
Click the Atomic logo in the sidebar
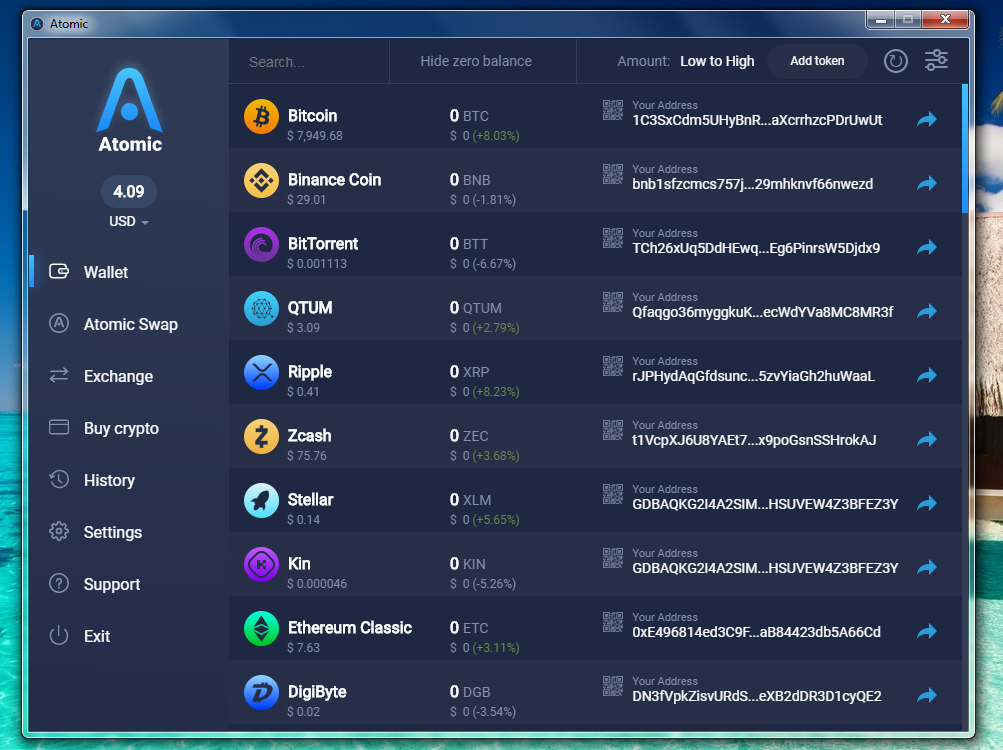click(130, 110)
